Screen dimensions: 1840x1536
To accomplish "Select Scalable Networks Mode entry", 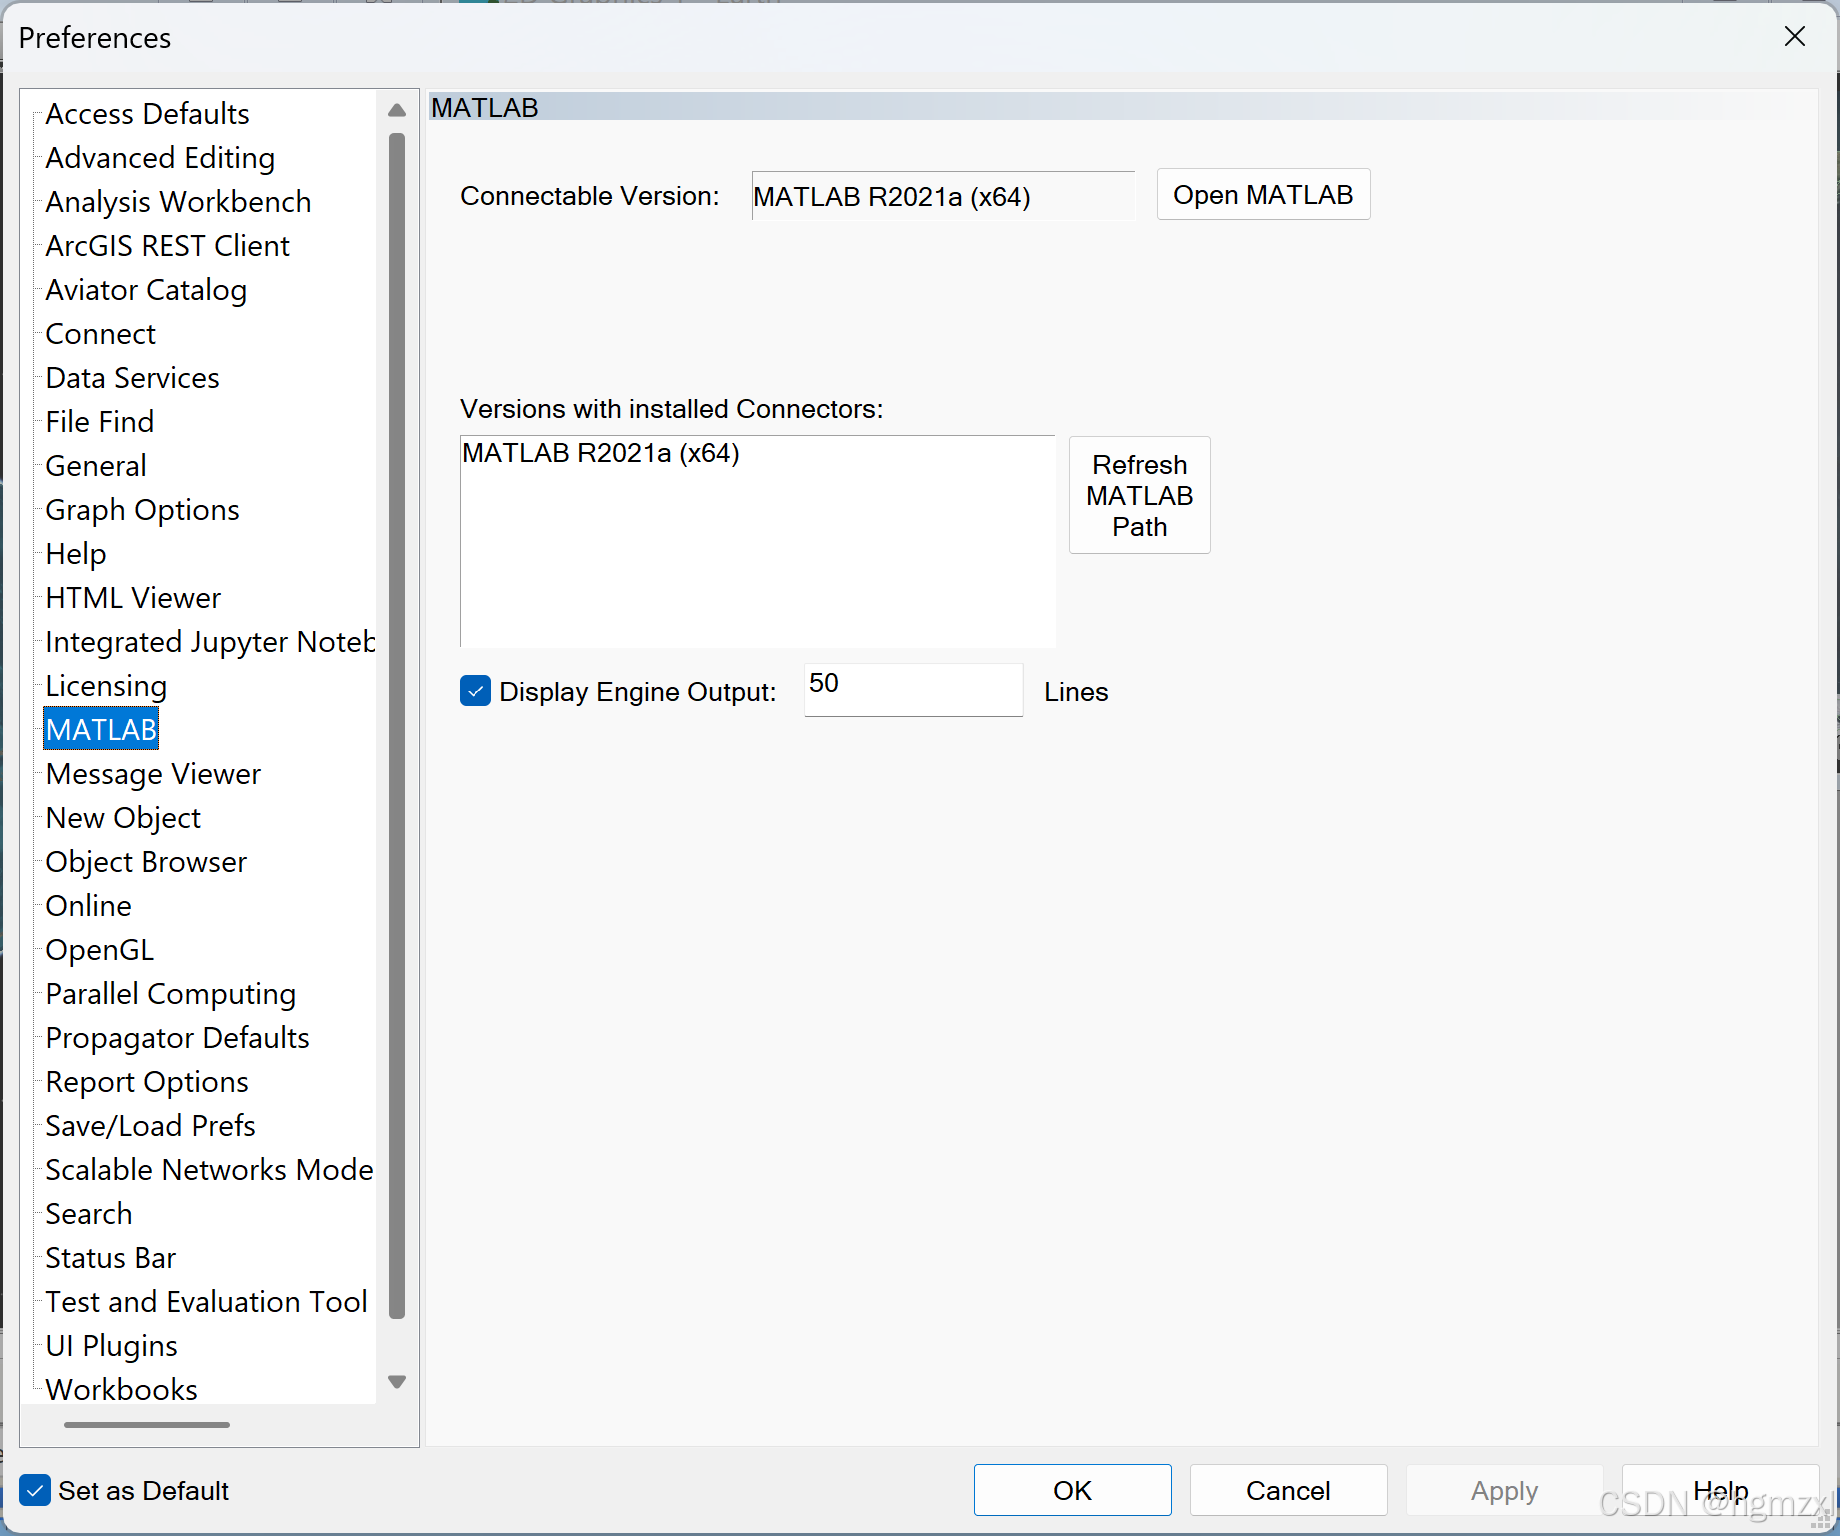I will pos(209,1170).
